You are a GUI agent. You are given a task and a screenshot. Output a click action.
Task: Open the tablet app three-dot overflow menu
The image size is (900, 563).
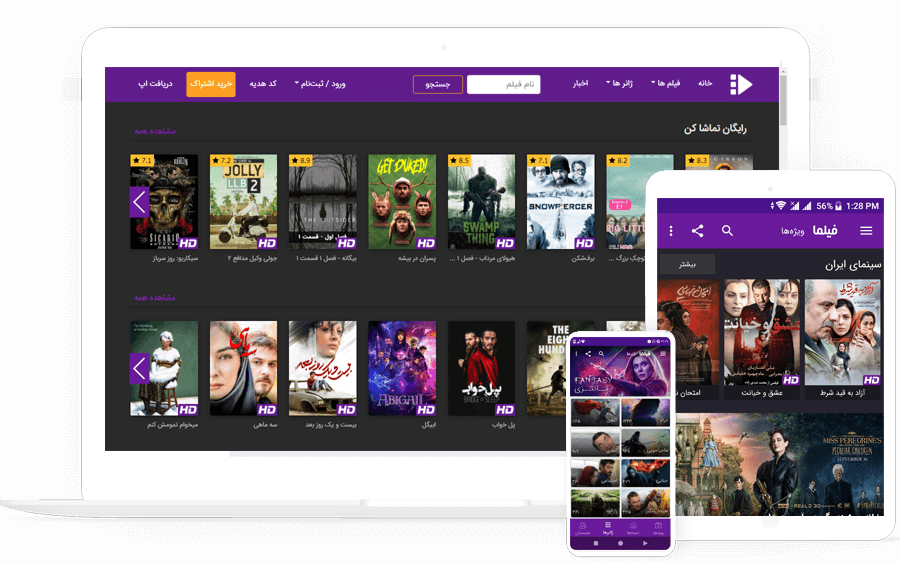click(x=670, y=231)
